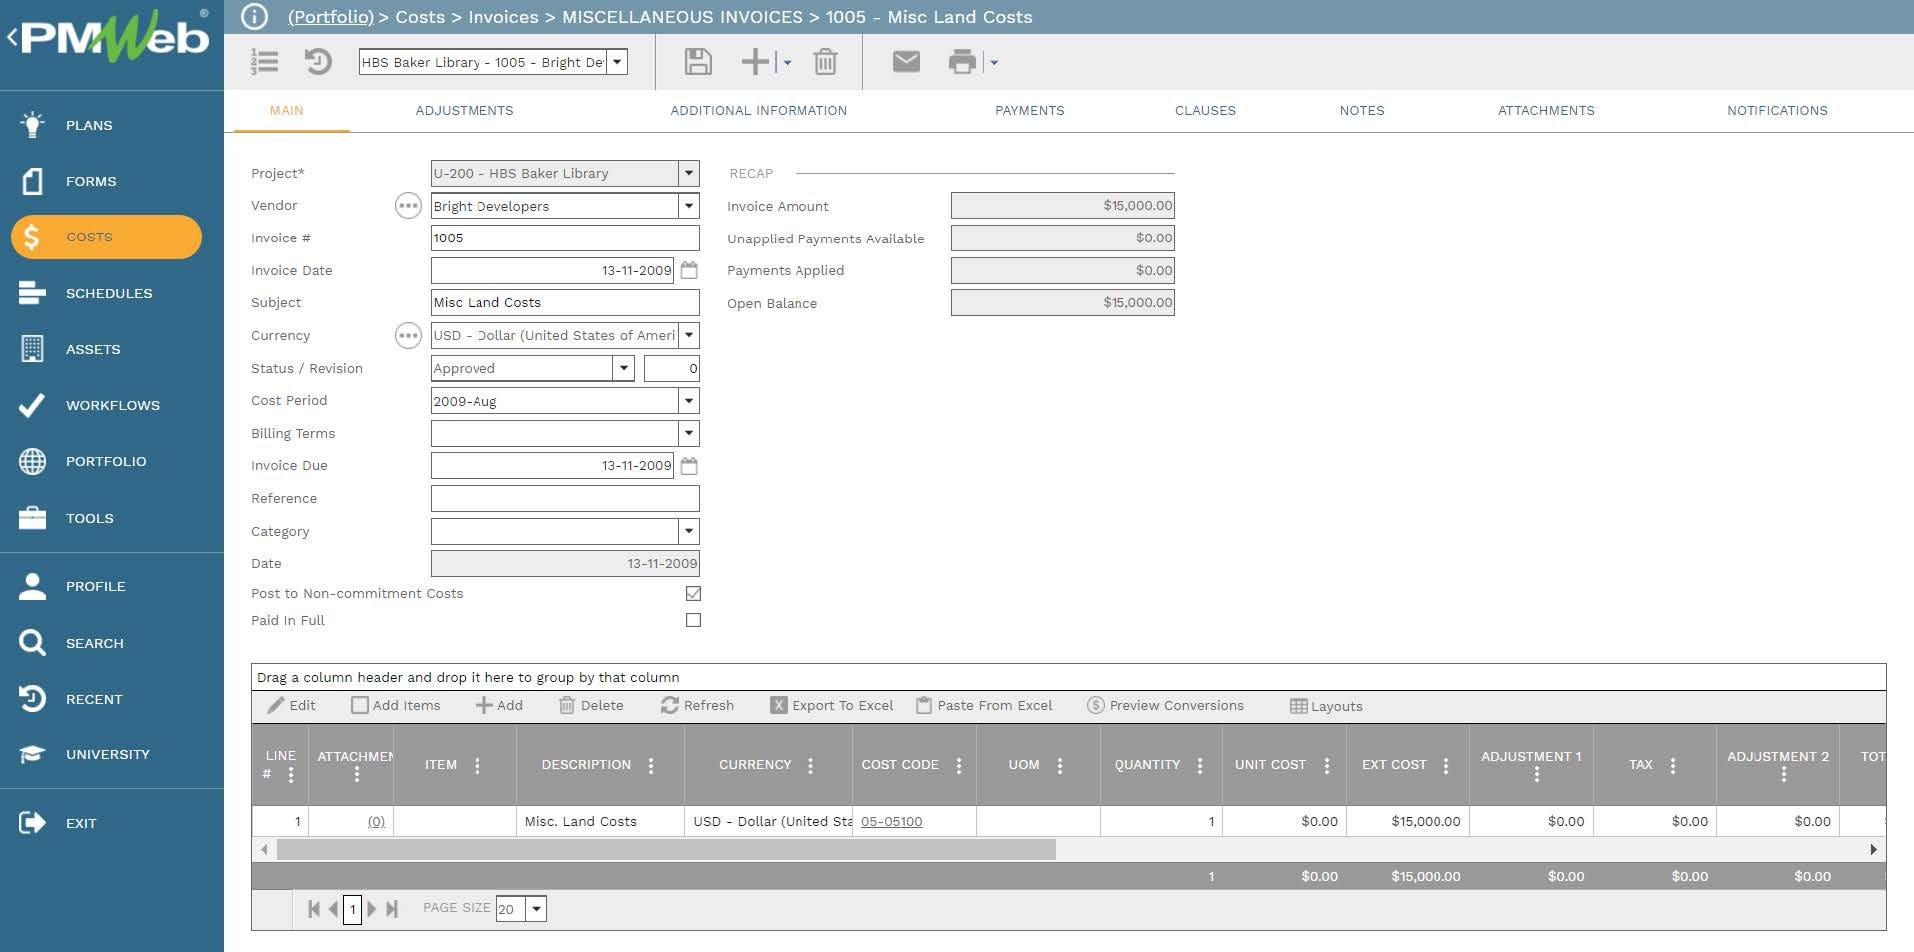The height and width of the screenshot is (952, 1914).
Task: Send email using envelope icon
Action: [906, 62]
